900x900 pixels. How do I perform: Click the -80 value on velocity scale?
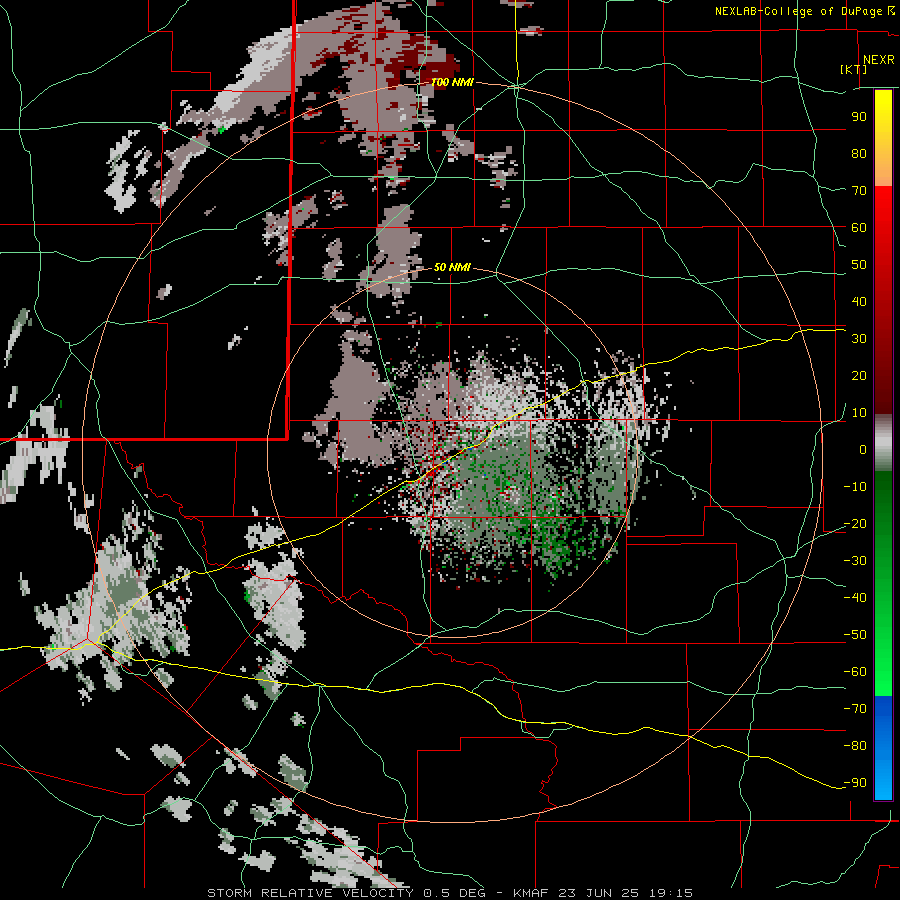855,746
